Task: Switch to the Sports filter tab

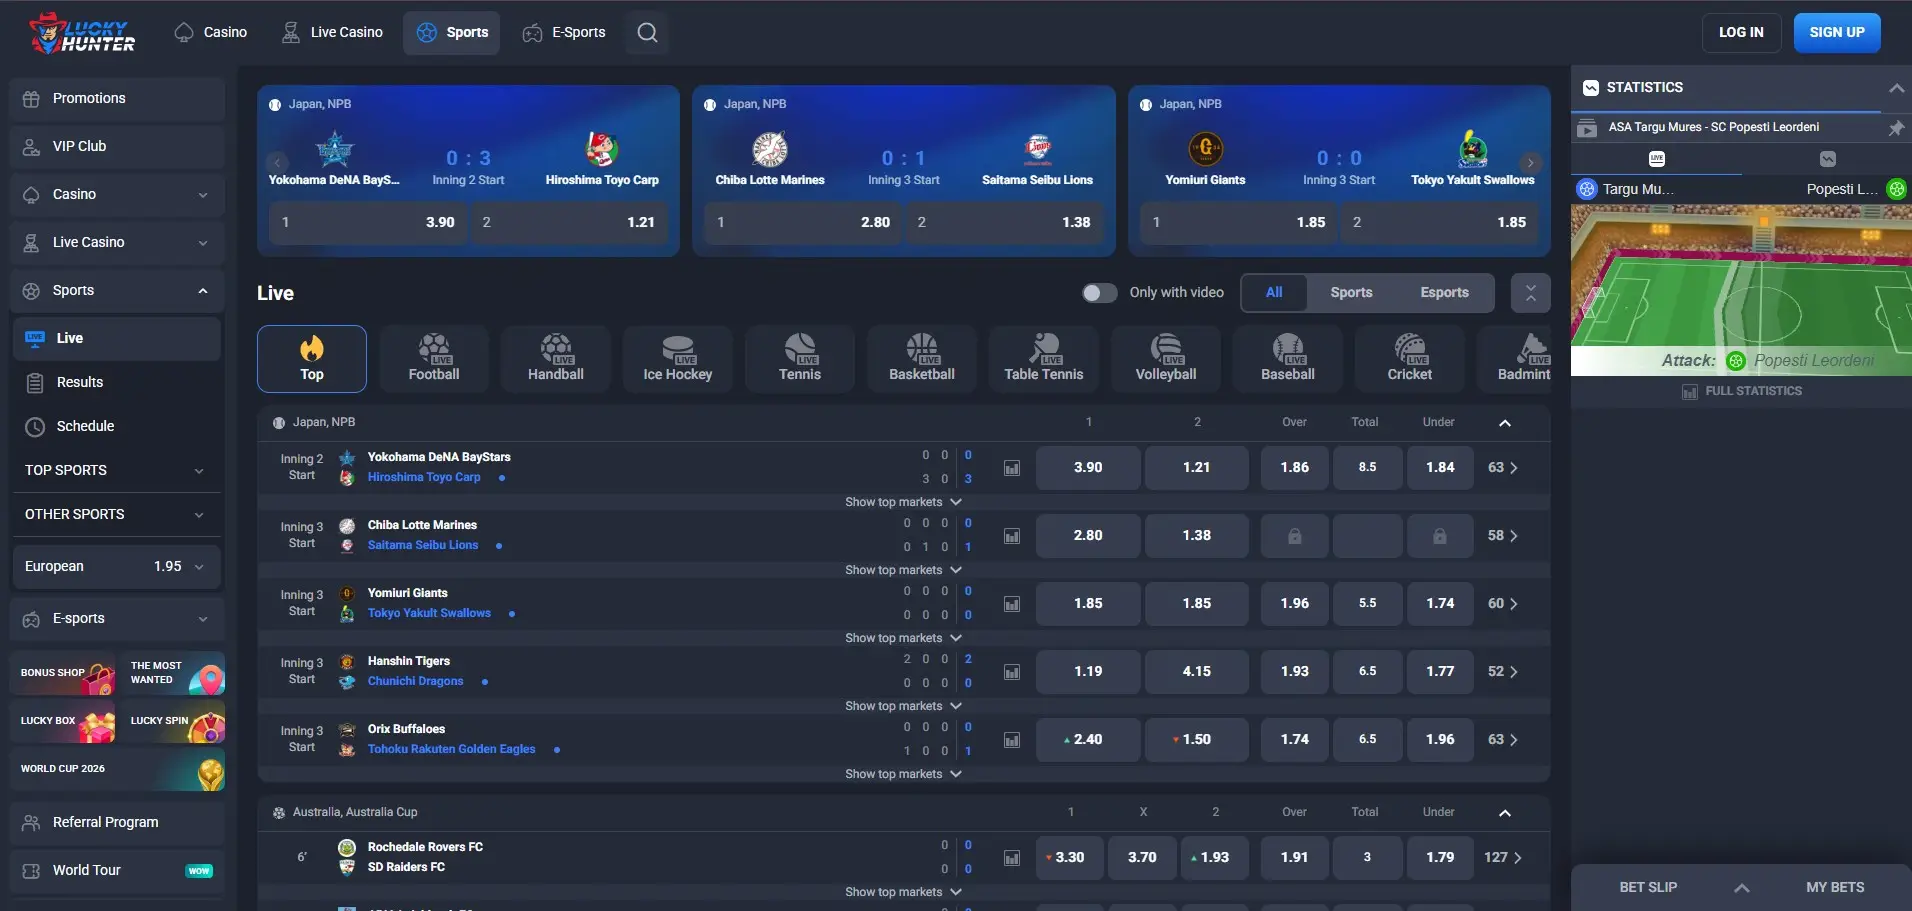Action: 1351,293
